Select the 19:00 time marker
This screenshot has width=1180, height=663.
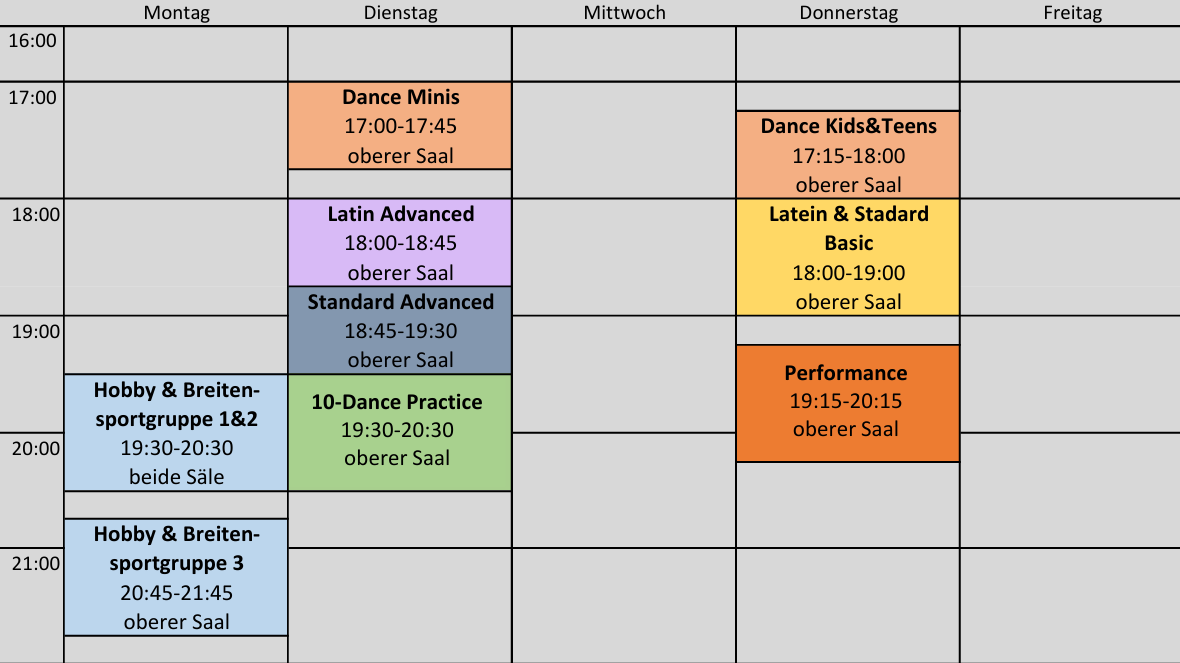(33, 331)
